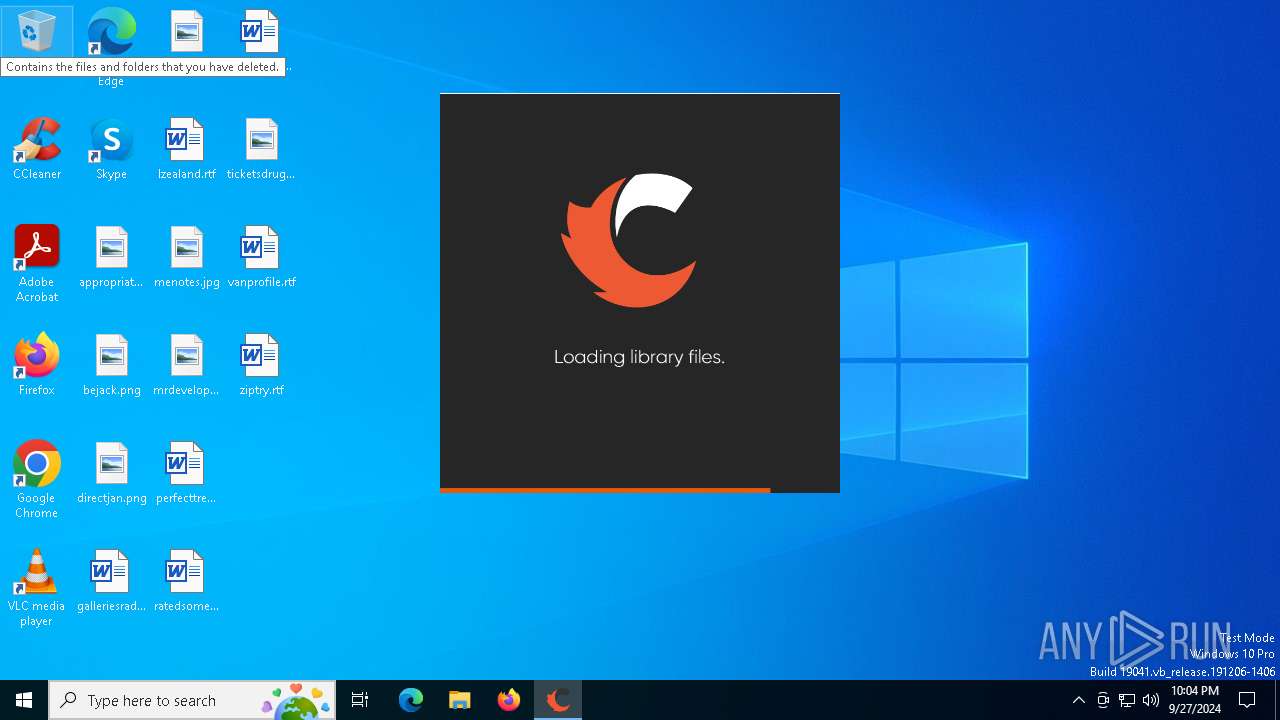Click the orange loading progress bar

605,490
